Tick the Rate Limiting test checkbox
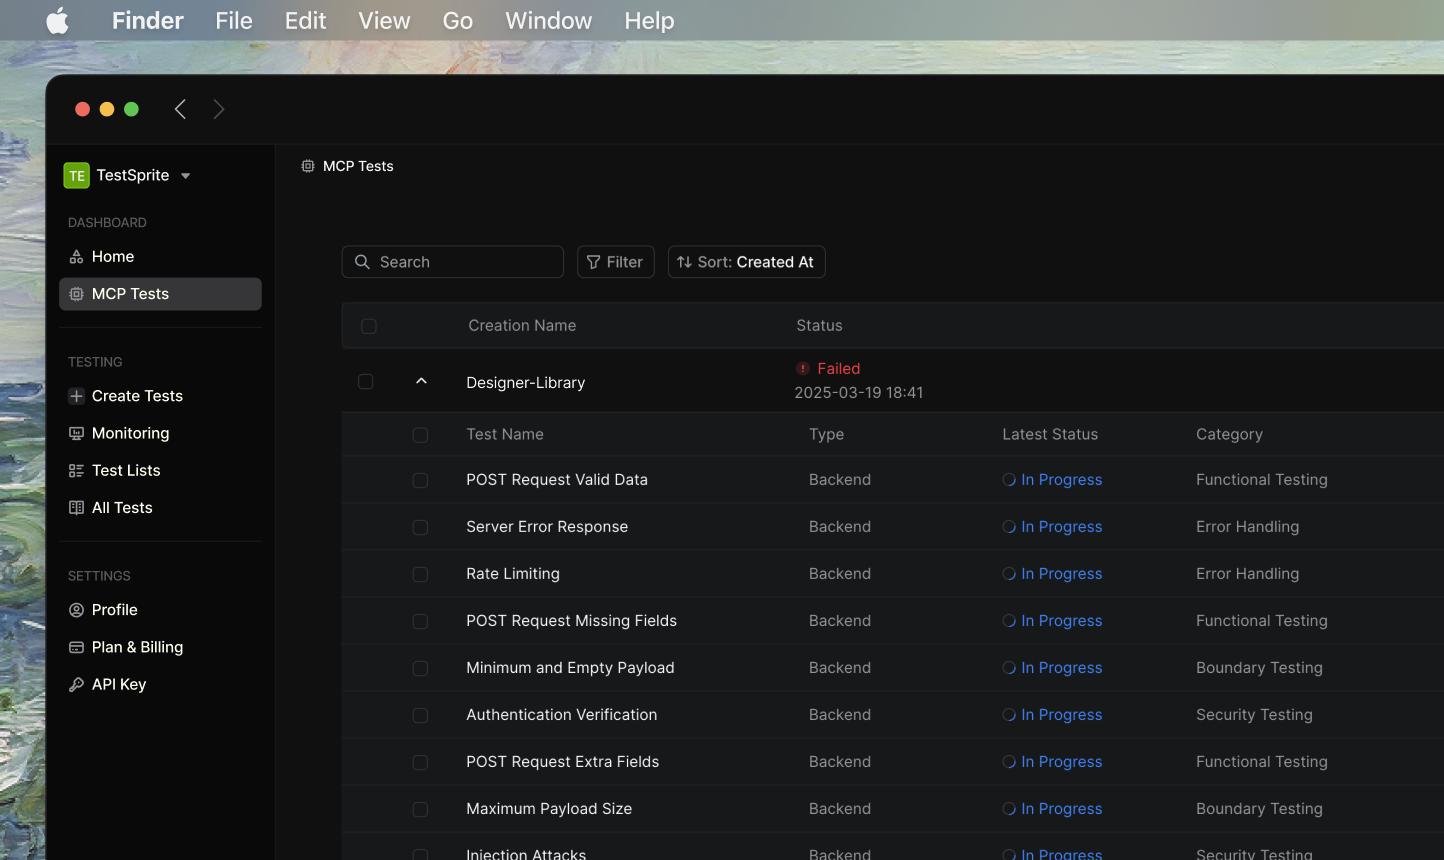The image size is (1444, 860). [x=420, y=575]
